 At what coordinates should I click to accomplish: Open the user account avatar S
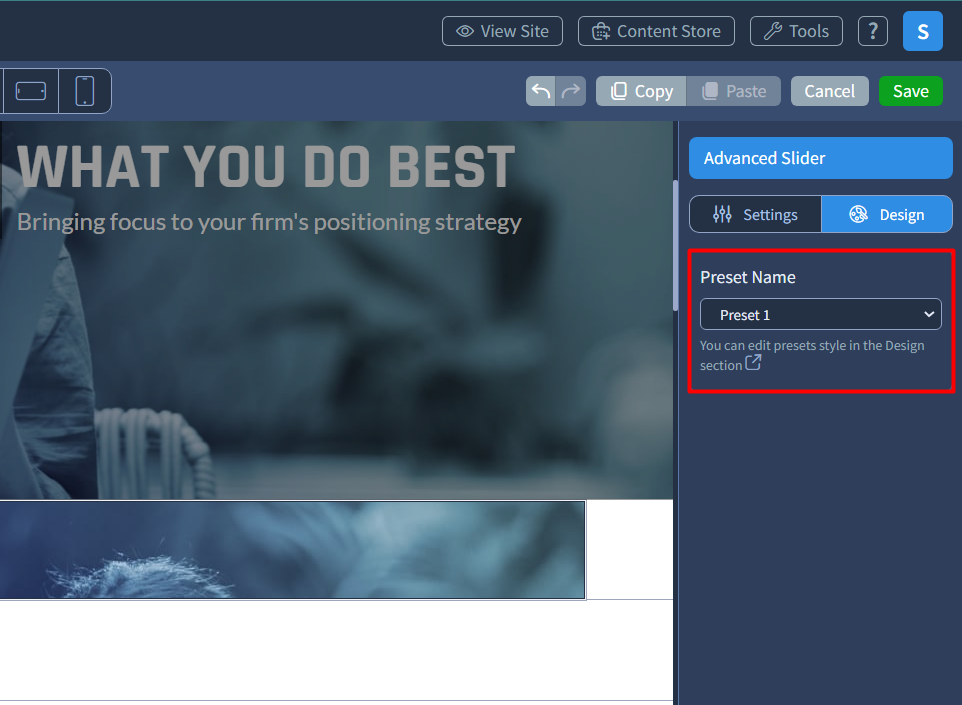(923, 31)
